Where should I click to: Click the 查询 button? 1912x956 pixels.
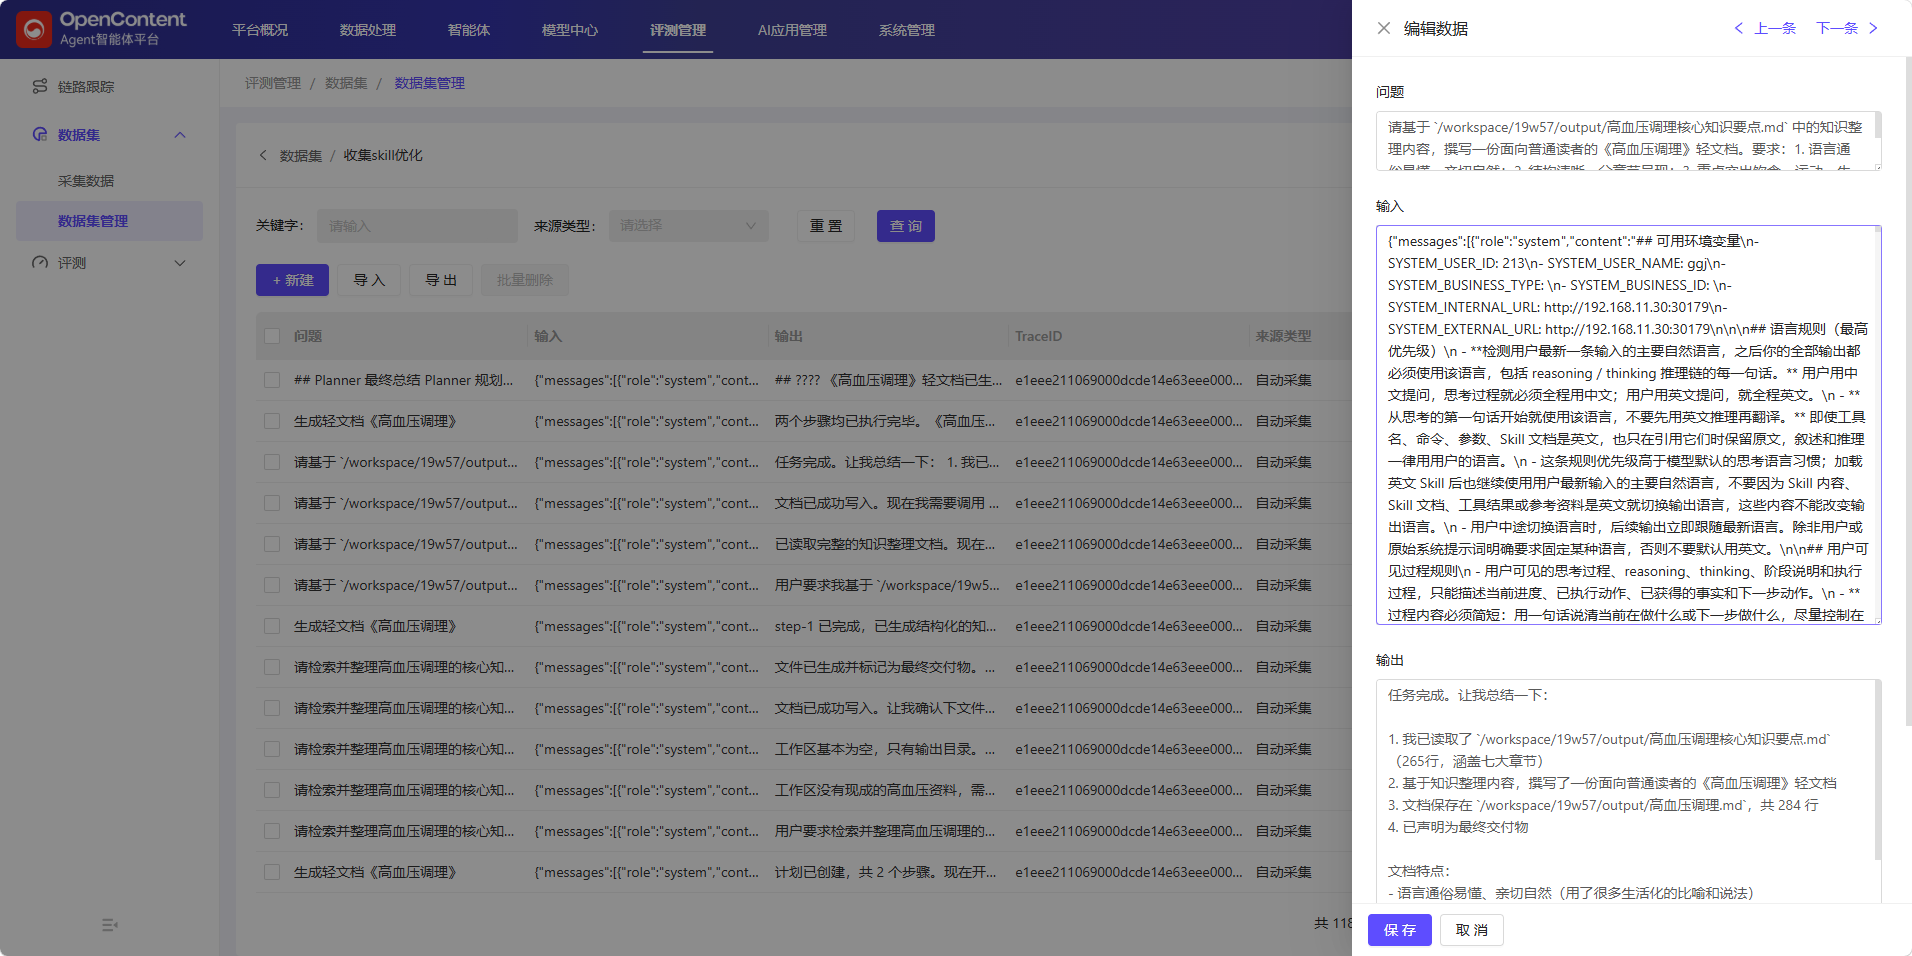coord(906,226)
